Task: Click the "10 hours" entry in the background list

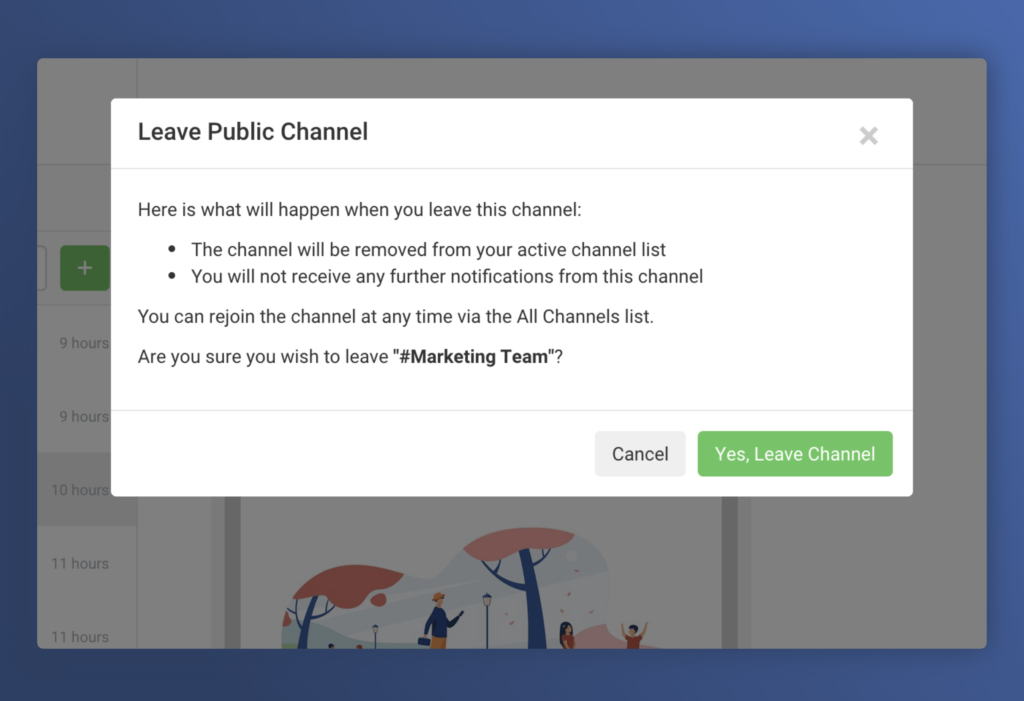Action: (x=80, y=490)
